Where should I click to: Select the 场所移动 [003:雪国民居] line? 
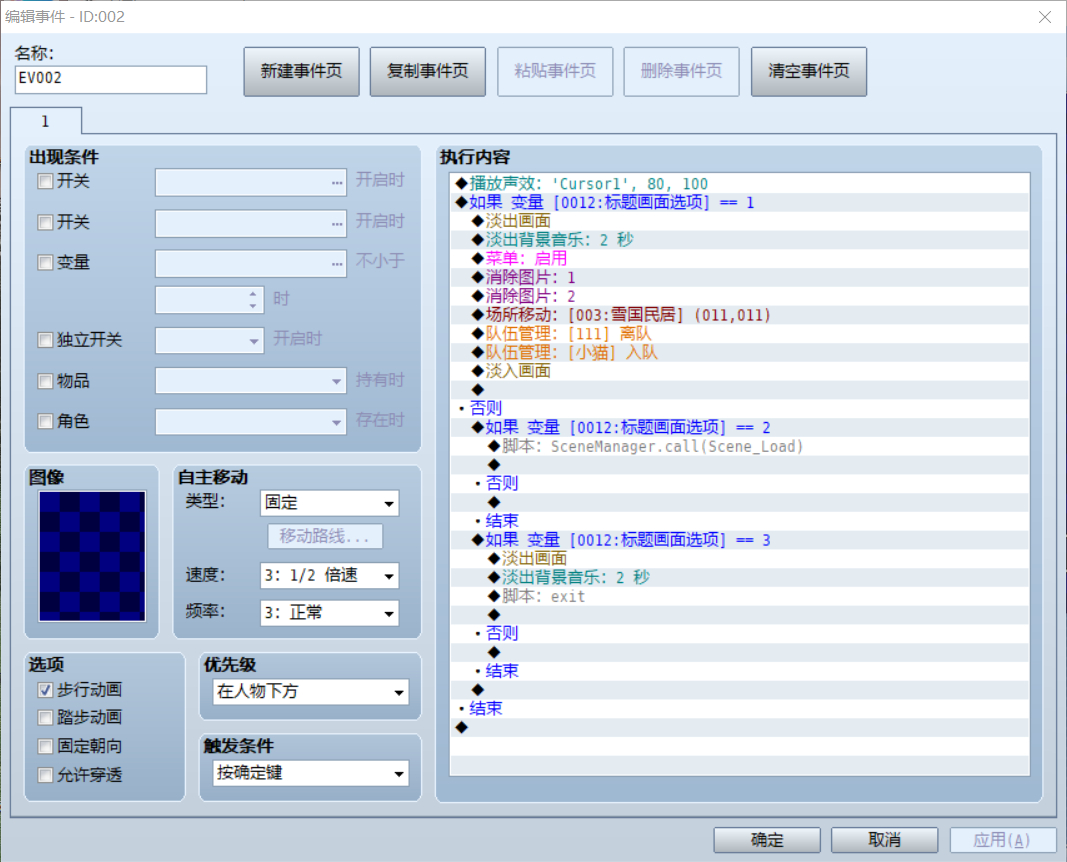[740, 315]
